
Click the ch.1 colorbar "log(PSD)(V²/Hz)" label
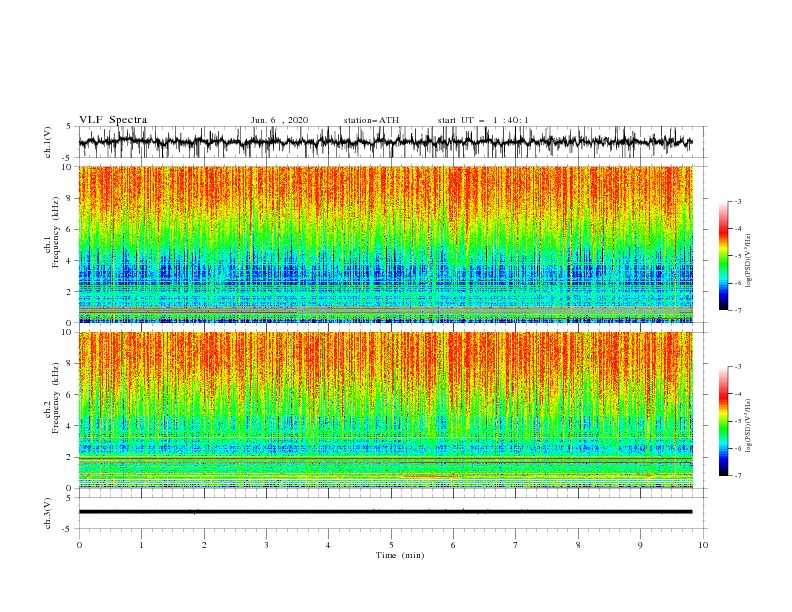coord(749,261)
